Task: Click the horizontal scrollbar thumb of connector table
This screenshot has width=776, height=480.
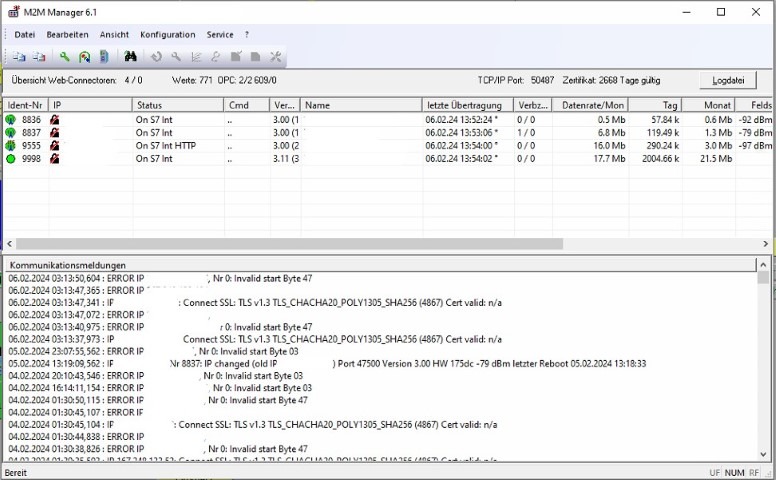Action: coord(289,244)
